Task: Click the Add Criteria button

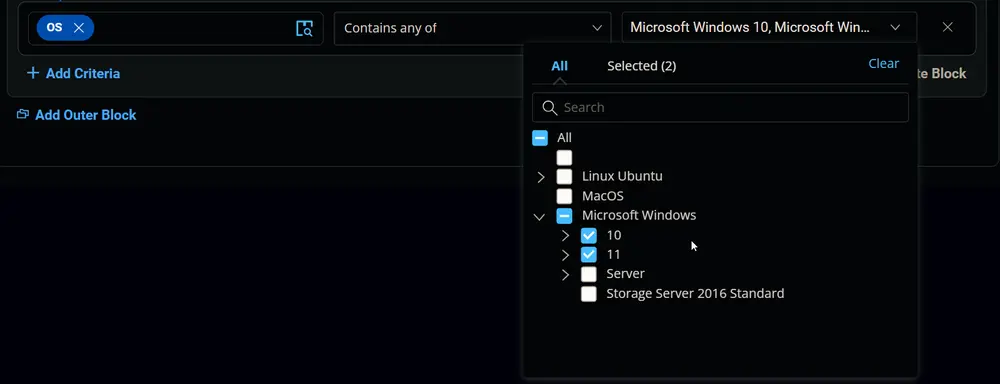Action: coord(73,73)
